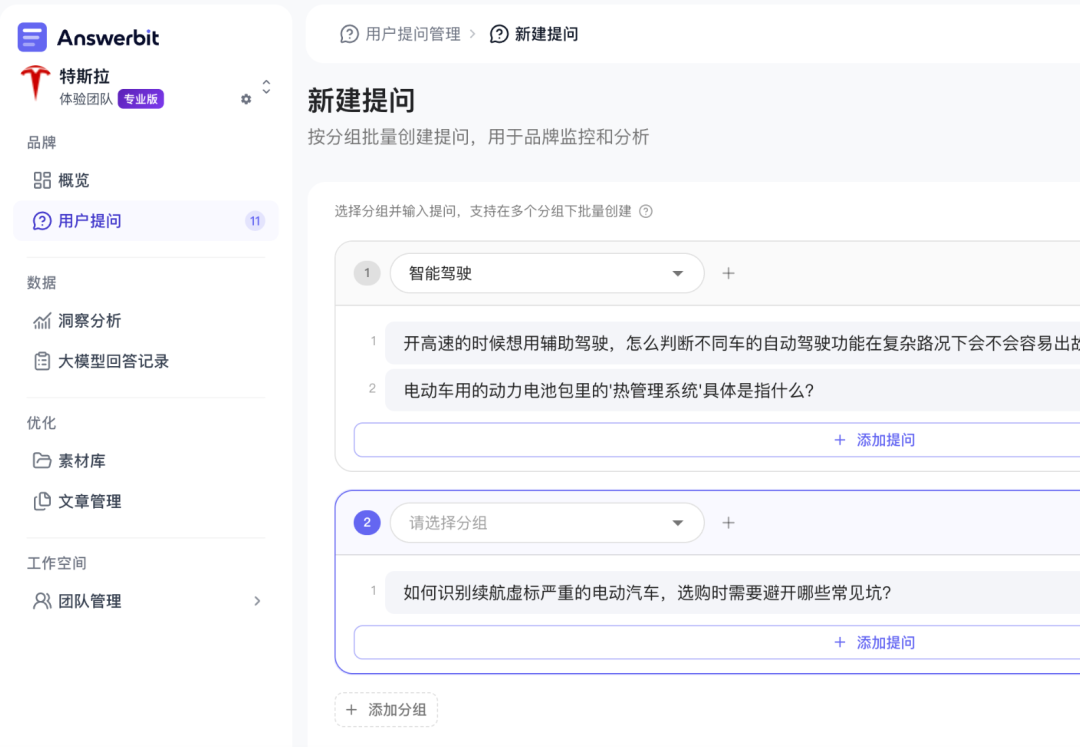Click the help icon after 批量创建 hint
Viewport: 1080px width, 747px height.
pos(645,211)
